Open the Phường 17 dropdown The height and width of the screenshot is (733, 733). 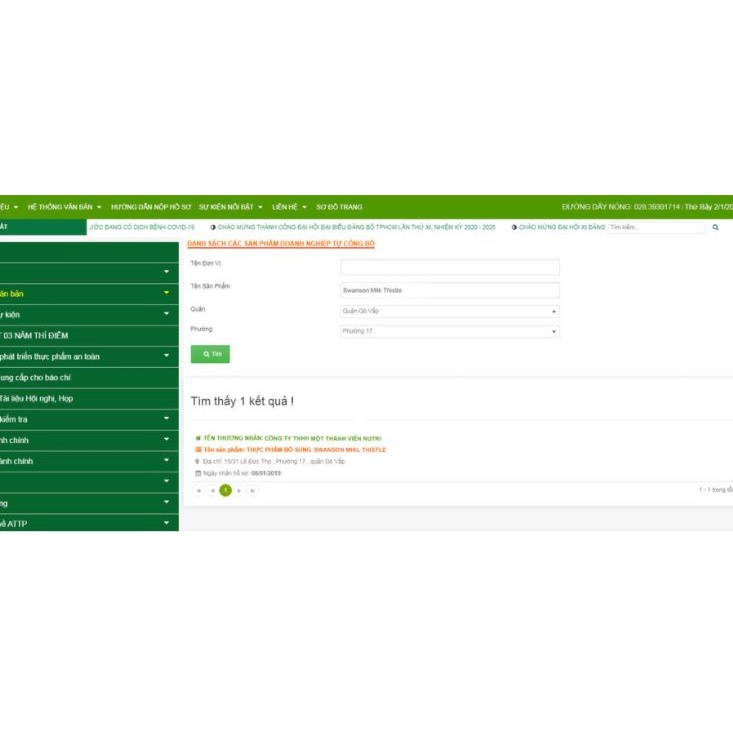(x=449, y=331)
